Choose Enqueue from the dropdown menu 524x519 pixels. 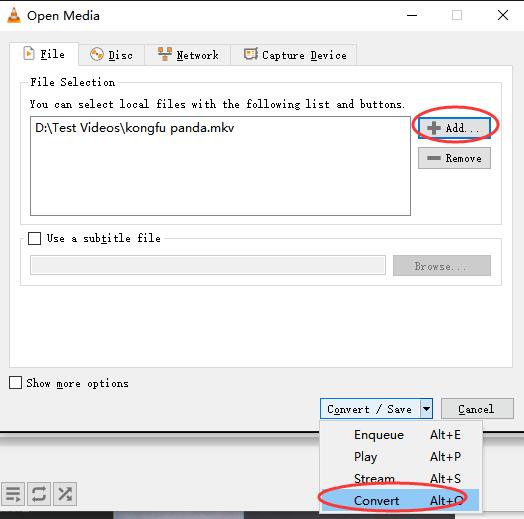click(x=401, y=435)
